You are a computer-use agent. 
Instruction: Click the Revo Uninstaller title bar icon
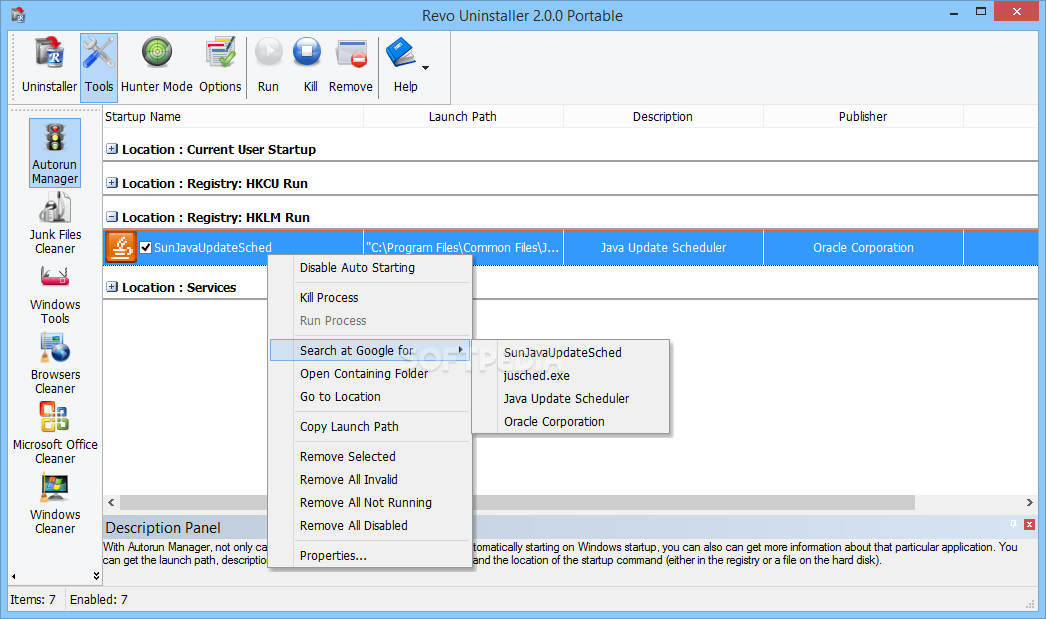(18, 15)
